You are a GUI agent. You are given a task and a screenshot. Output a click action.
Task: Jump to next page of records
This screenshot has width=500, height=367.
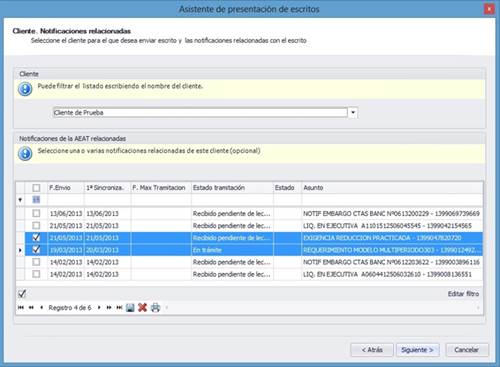point(109,307)
